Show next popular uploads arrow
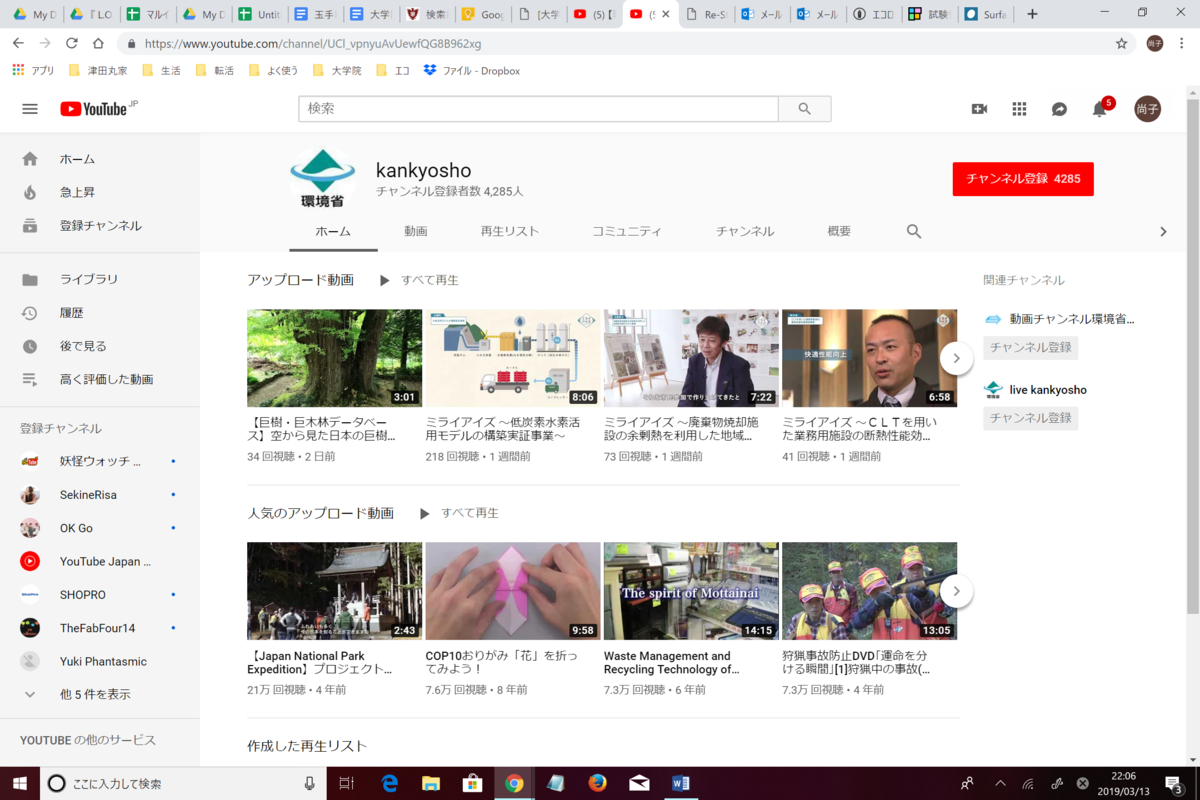 (957, 591)
